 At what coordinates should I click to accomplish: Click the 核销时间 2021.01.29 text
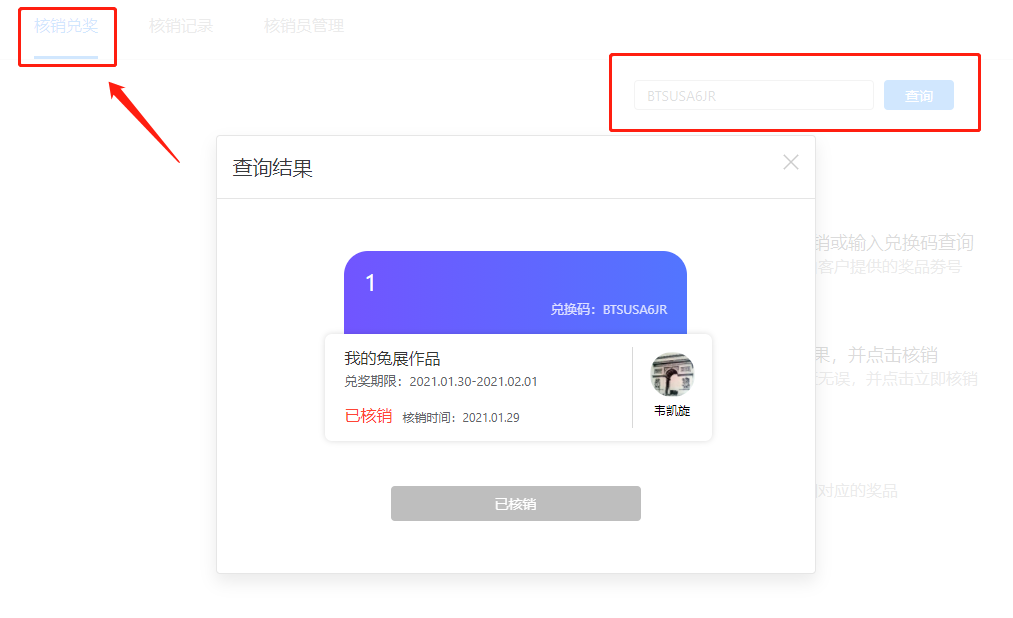[461, 418]
